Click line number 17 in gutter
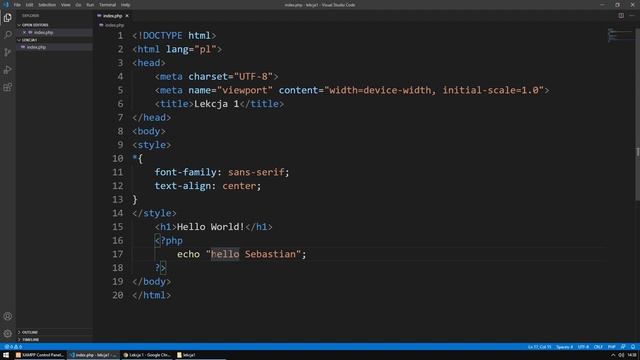Viewport: 640px width, 360px height. coord(118,254)
